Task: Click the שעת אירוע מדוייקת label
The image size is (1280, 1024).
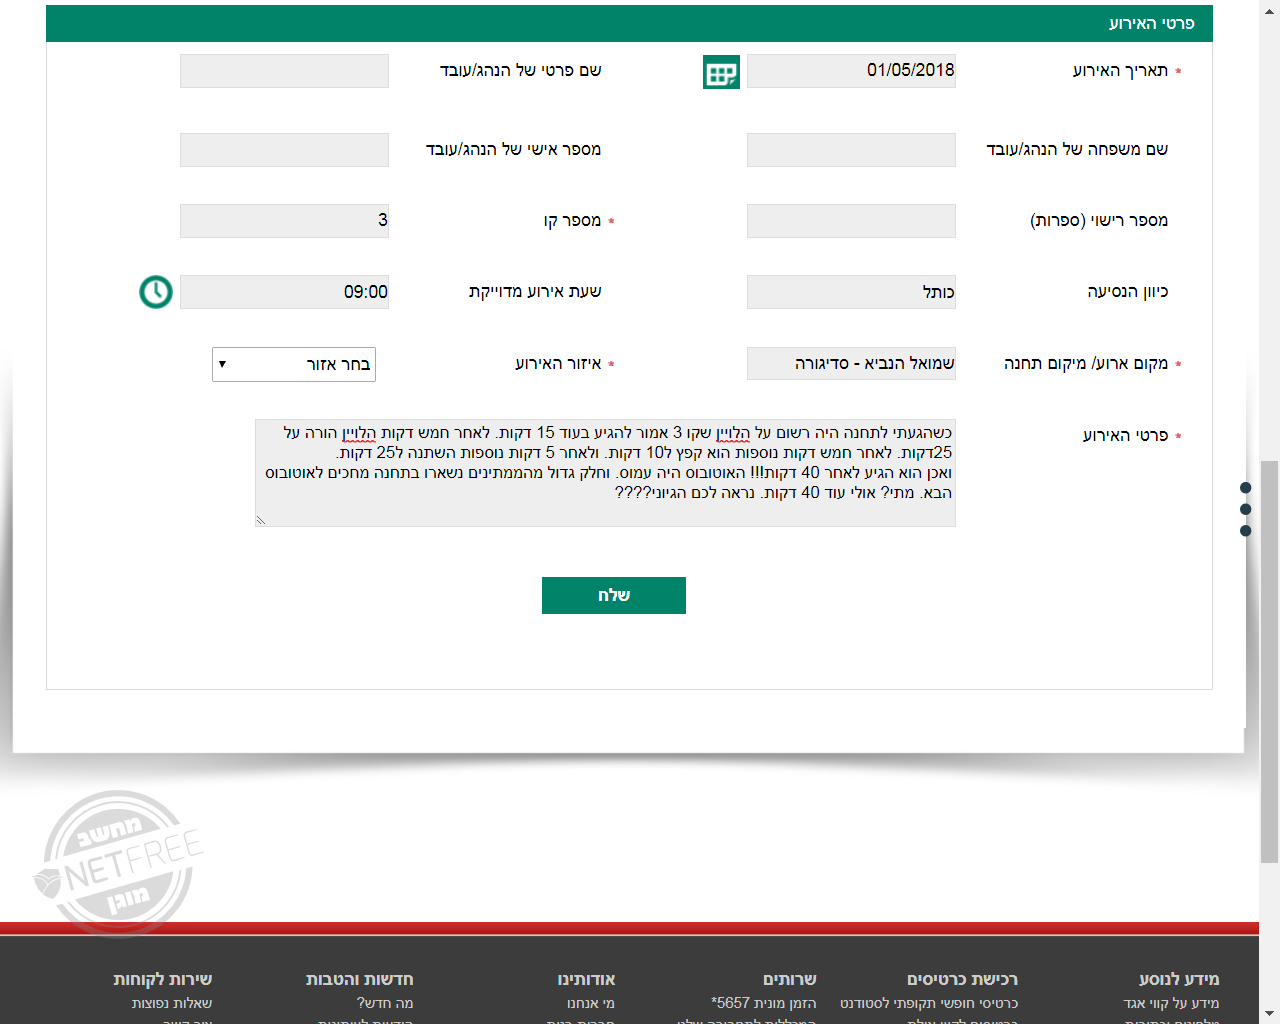Action: coord(535,292)
